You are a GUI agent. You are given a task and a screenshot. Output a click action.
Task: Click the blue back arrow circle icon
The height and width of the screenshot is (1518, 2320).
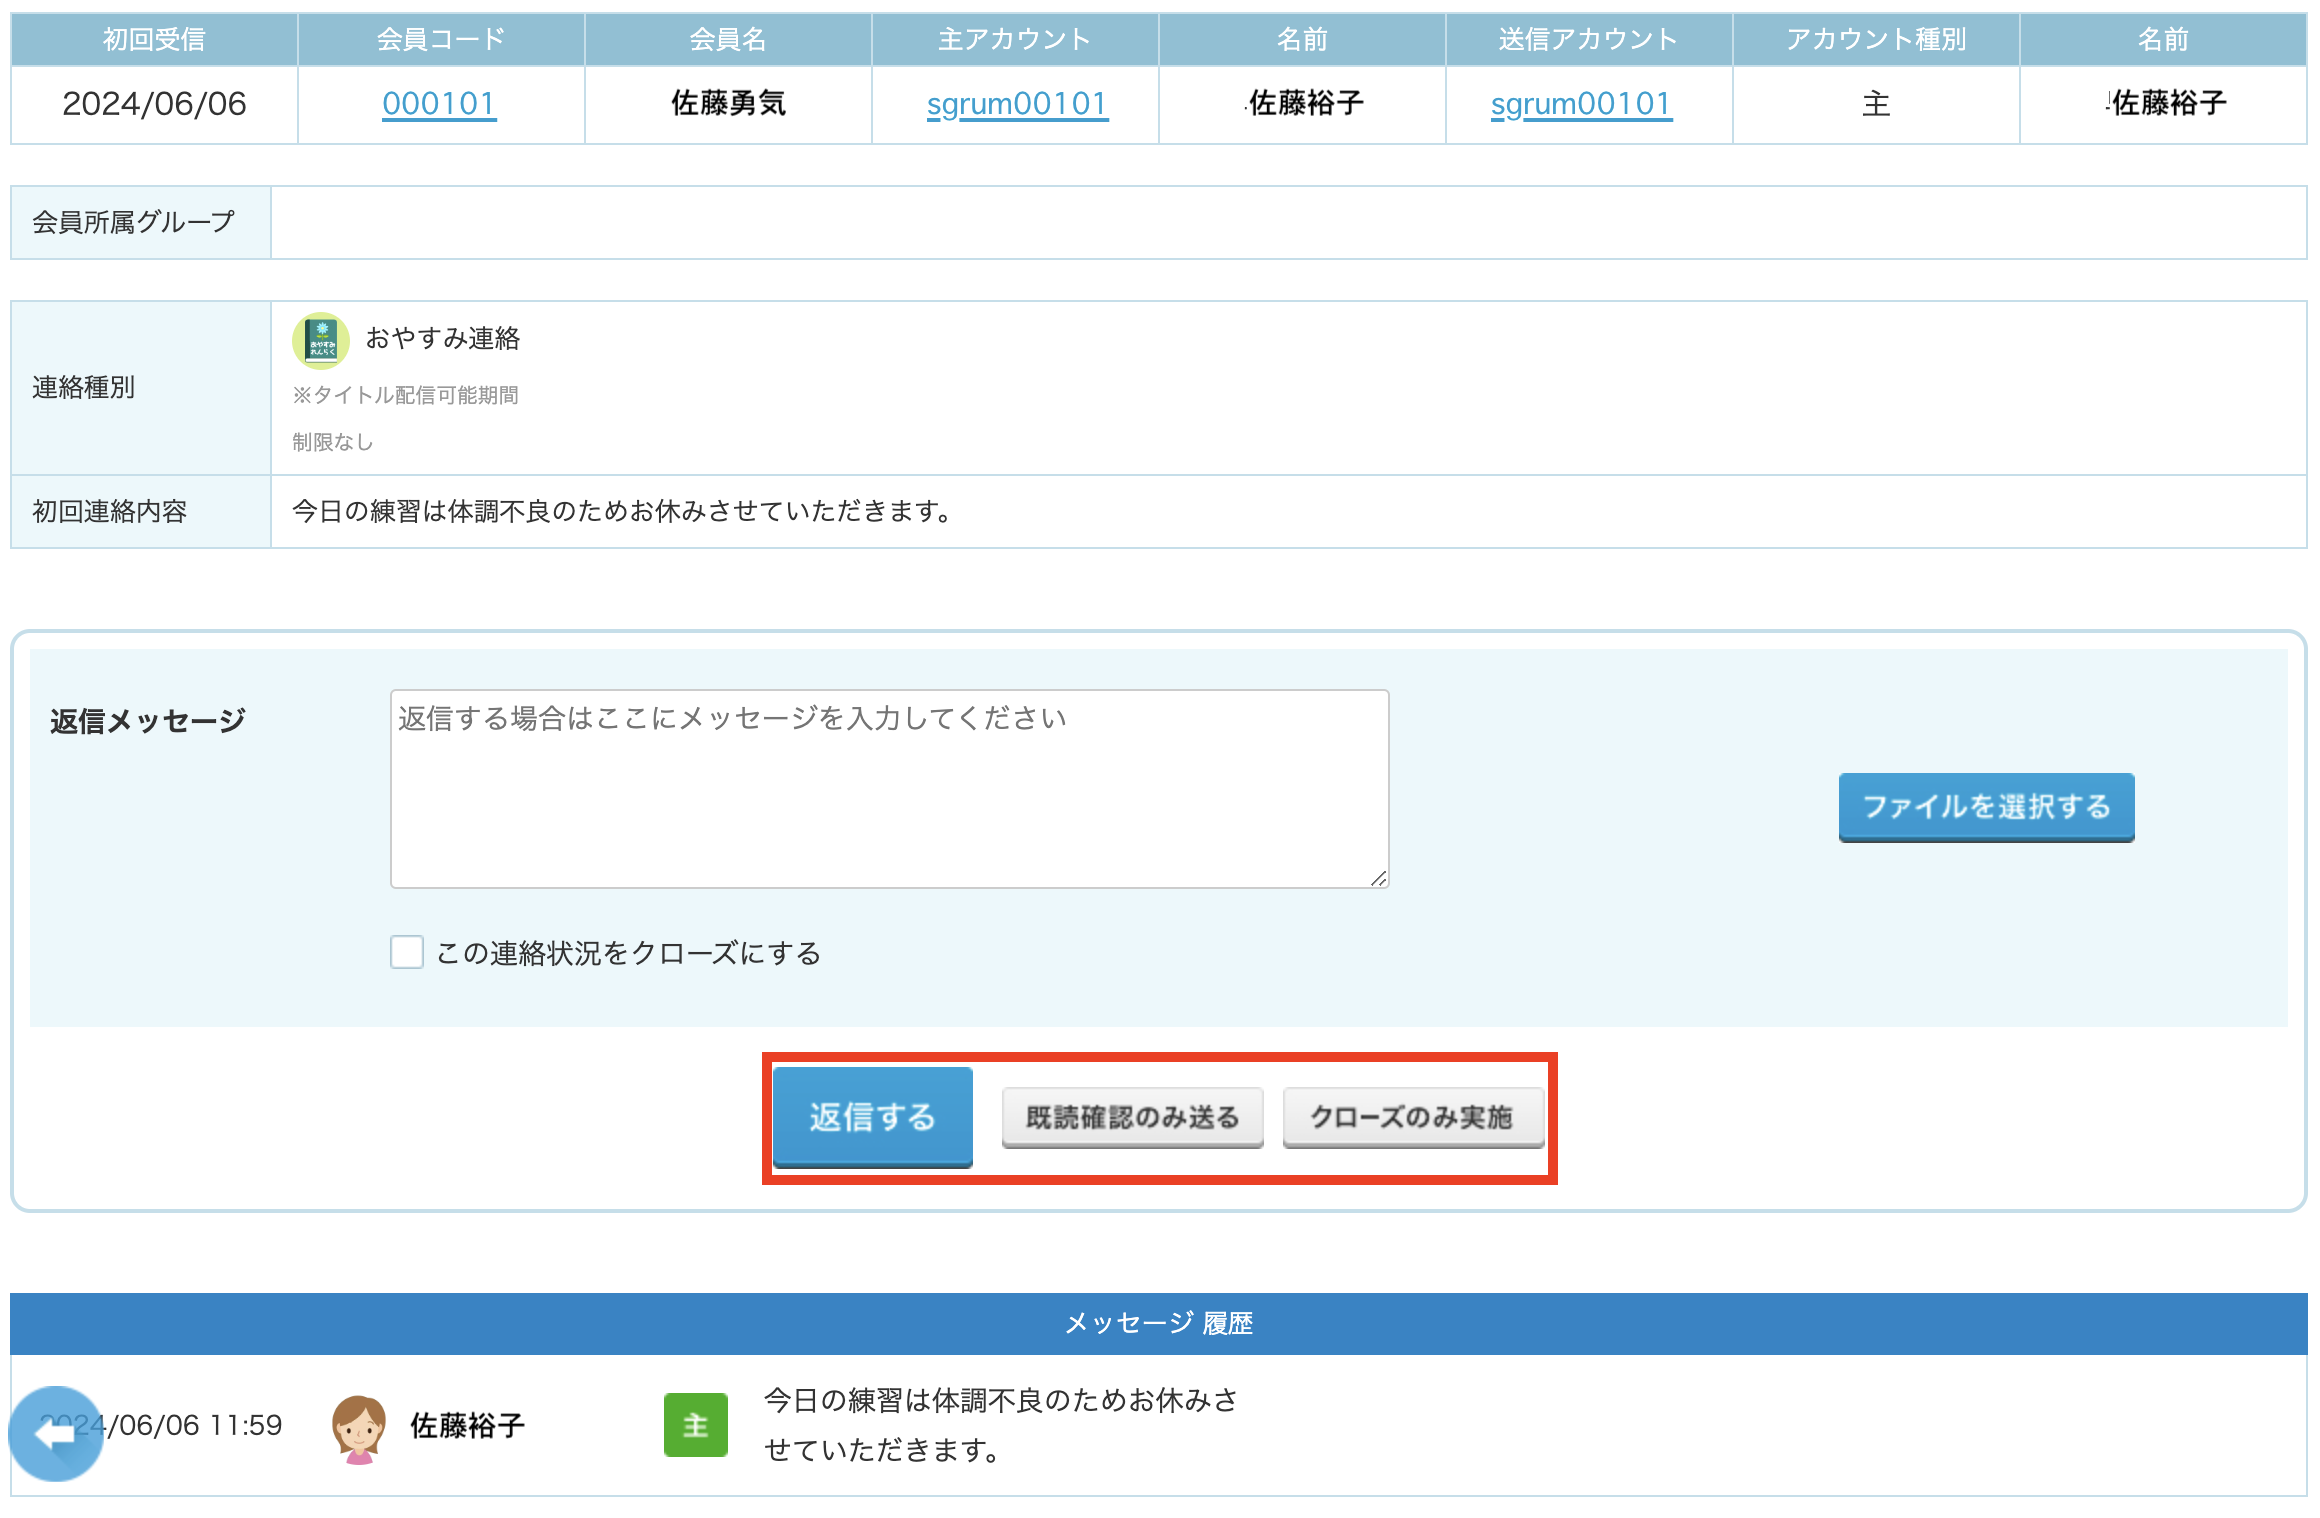56,1433
